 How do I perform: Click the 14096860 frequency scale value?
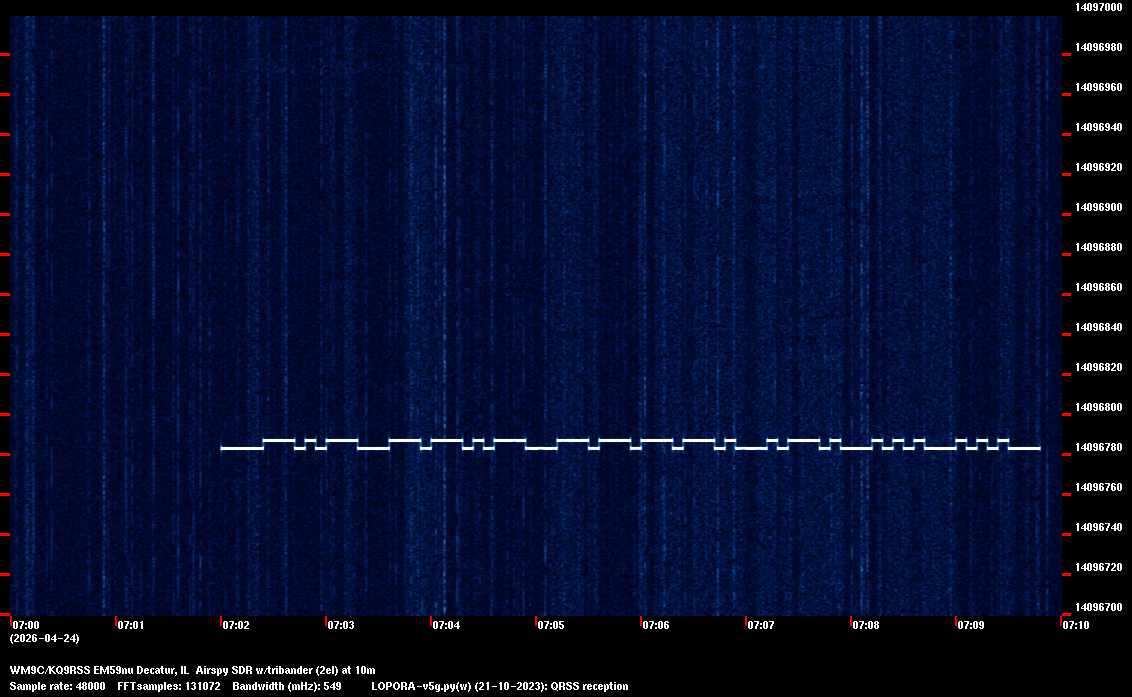click(x=1097, y=287)
